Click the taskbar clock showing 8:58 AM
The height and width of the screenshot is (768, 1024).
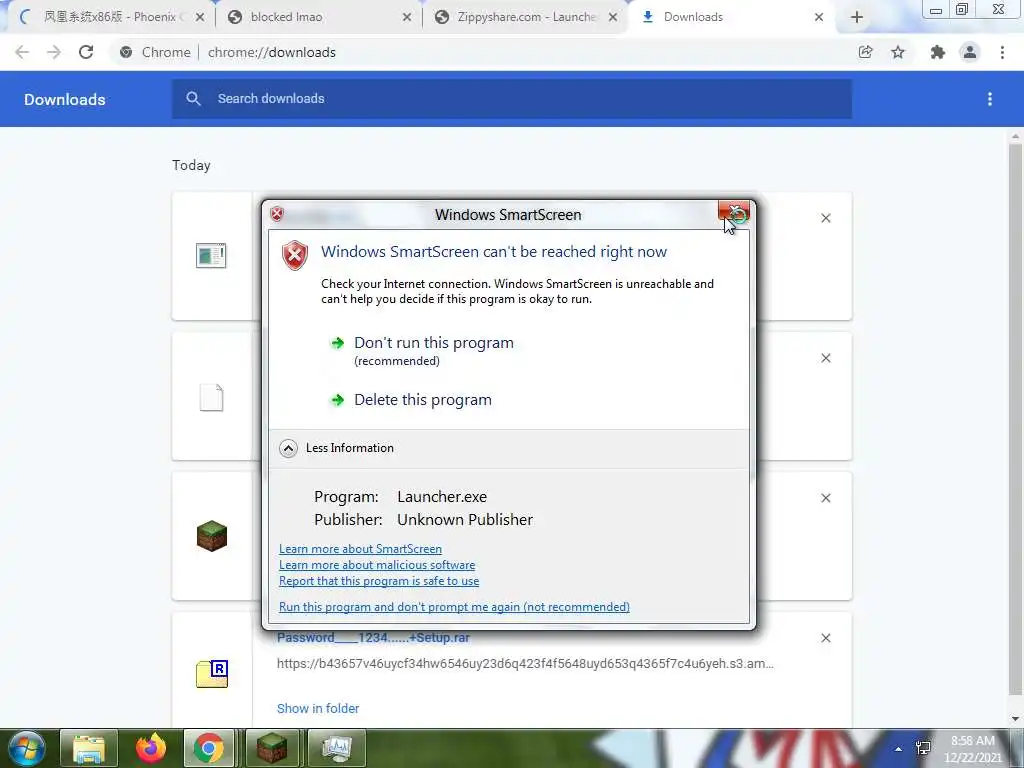pos(972,749)
